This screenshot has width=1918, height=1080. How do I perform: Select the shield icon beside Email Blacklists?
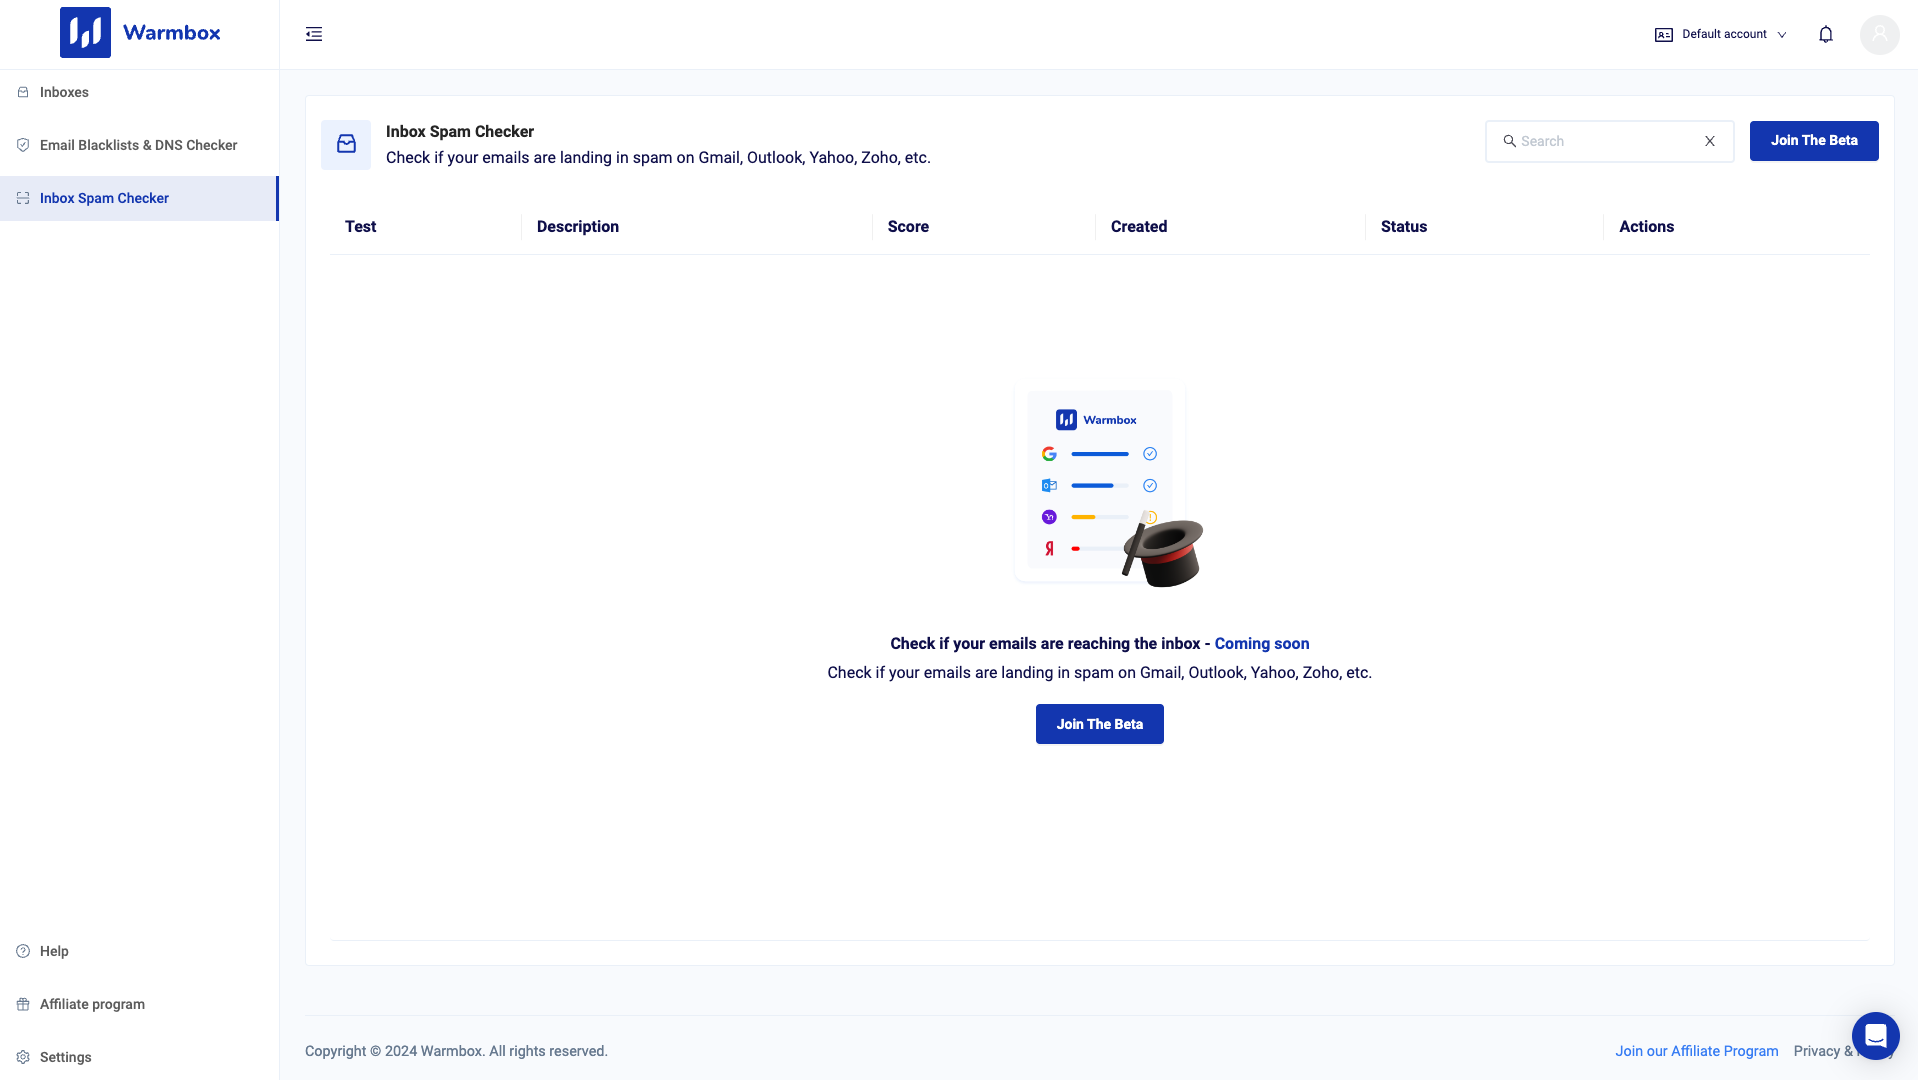tap(22, 145)
